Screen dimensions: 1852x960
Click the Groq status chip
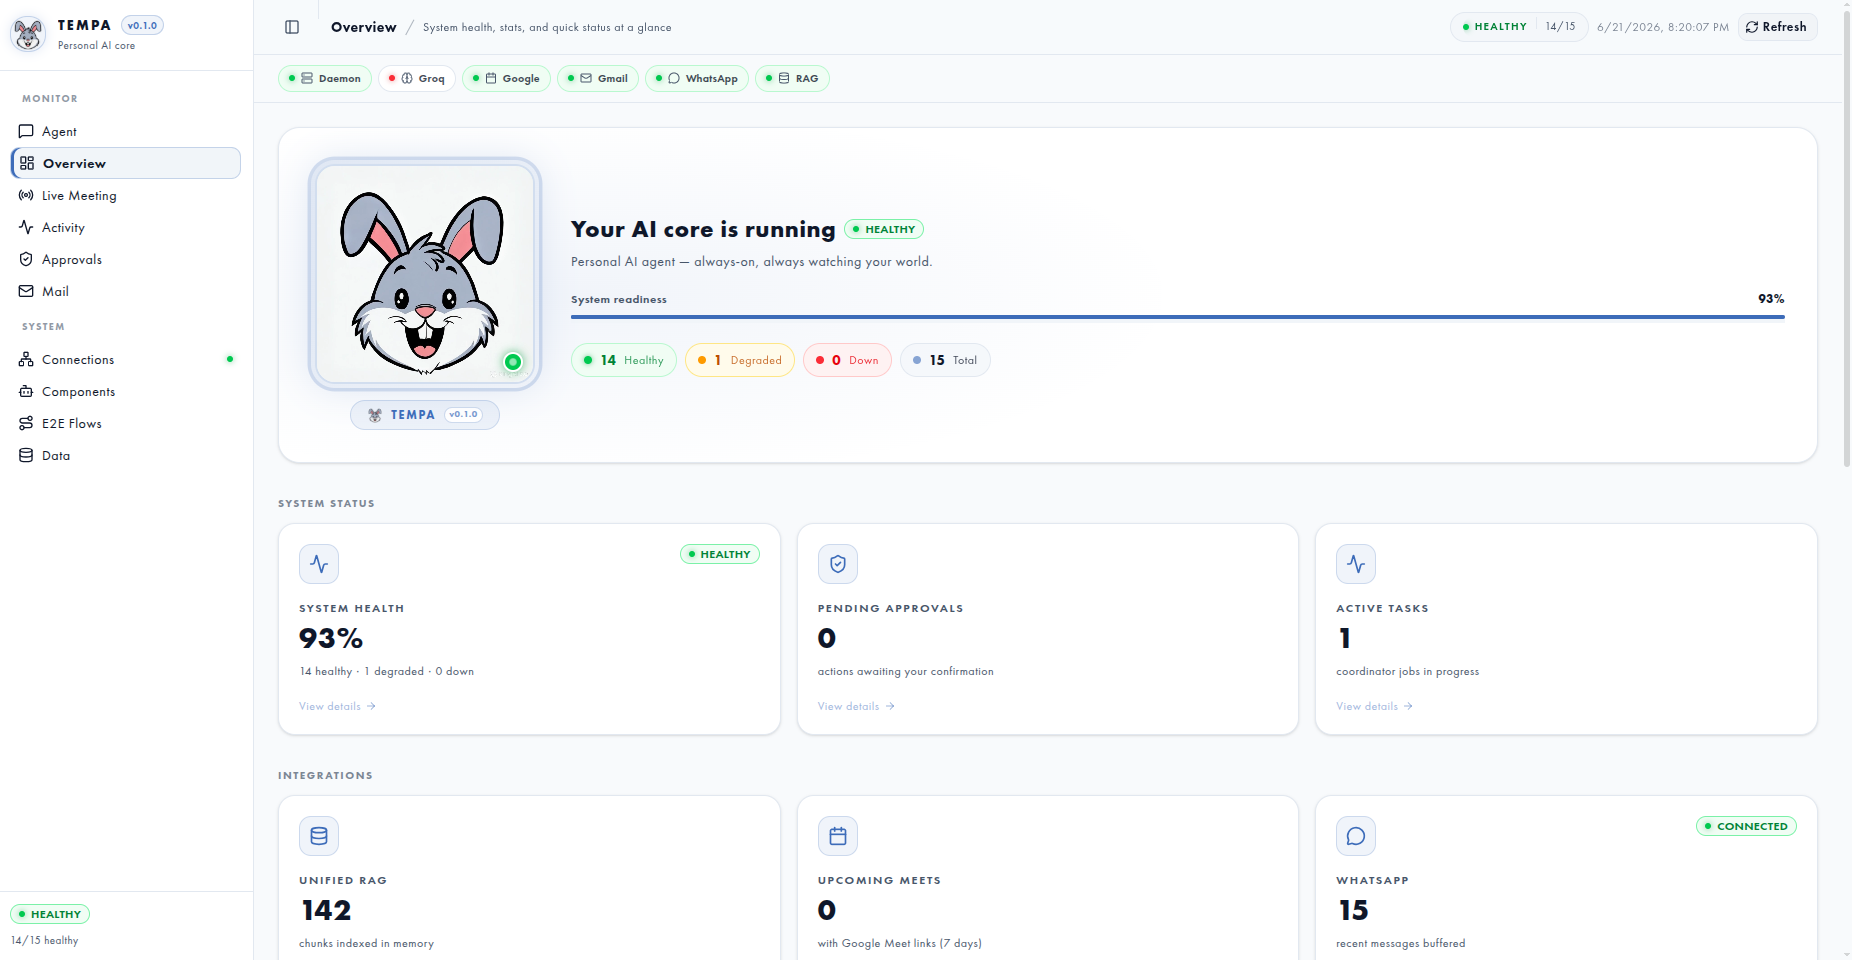point(417,78)
